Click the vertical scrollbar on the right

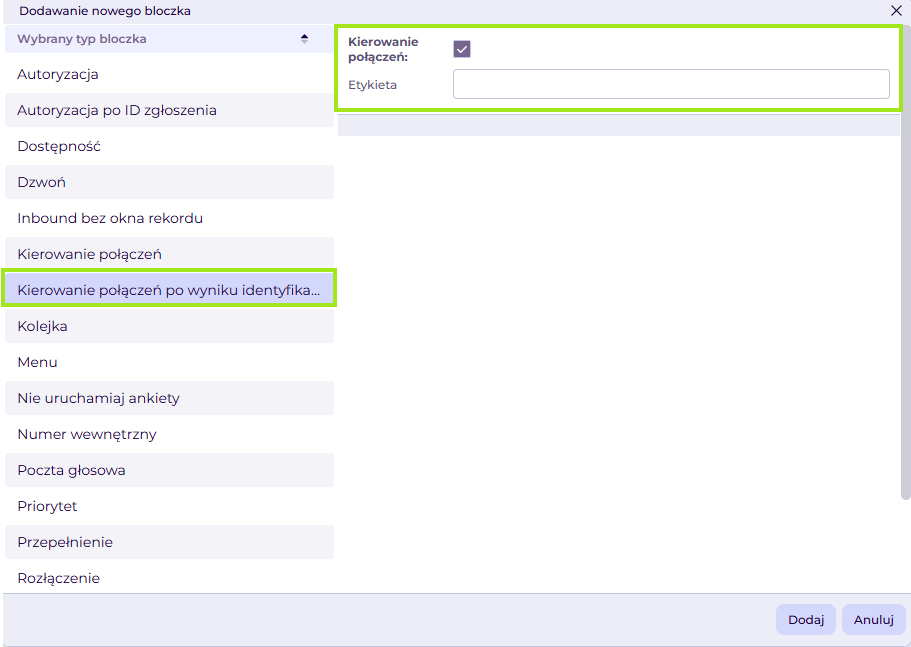[x=905, y=261]
